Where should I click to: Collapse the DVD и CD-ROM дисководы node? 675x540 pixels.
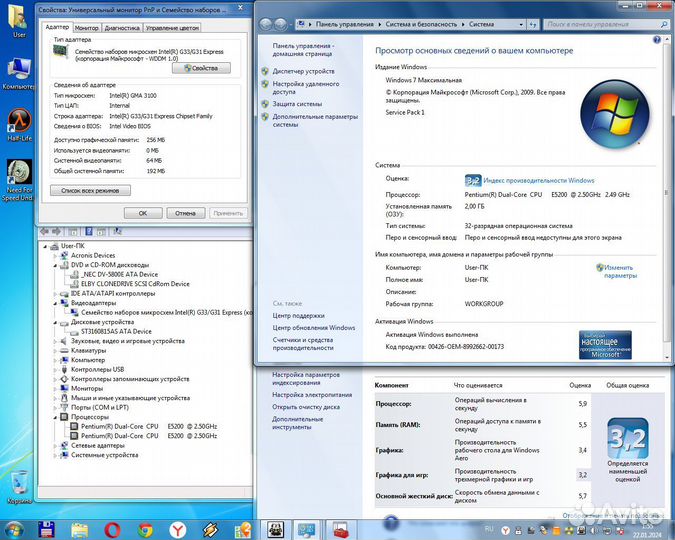57,264
